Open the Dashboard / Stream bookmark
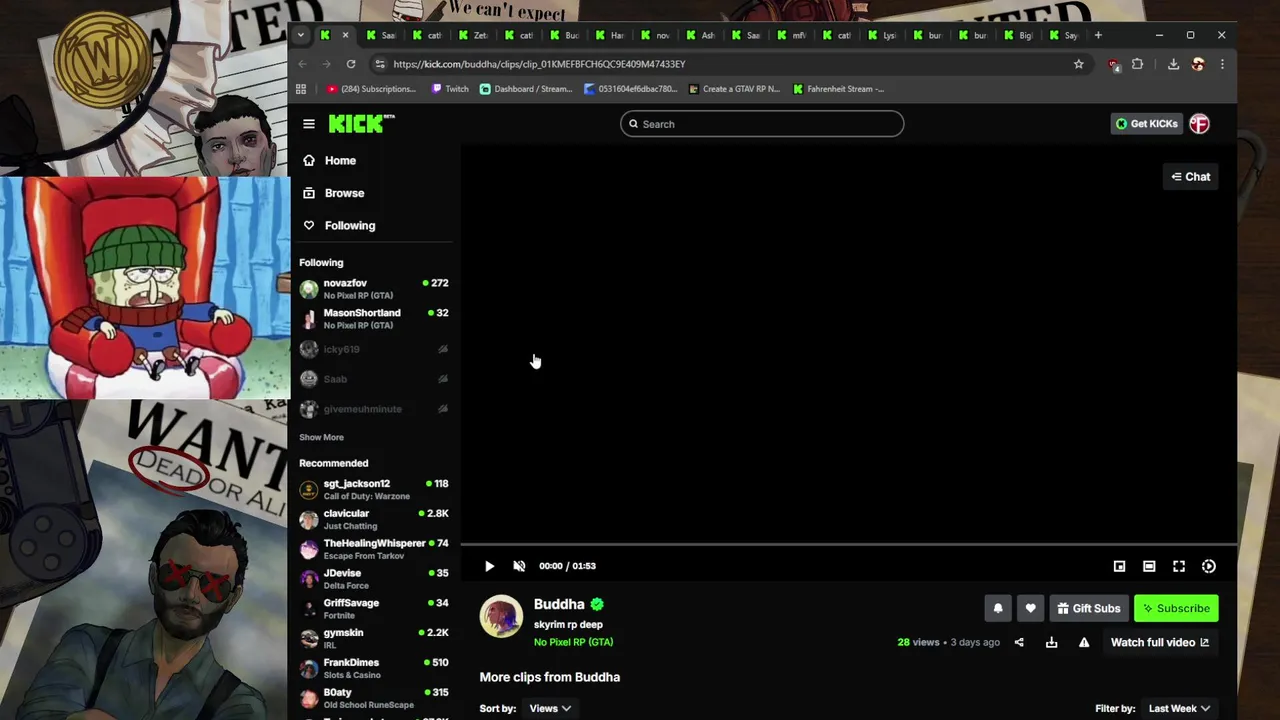Viewport: 1280px width, 720px height. point(526,89)
